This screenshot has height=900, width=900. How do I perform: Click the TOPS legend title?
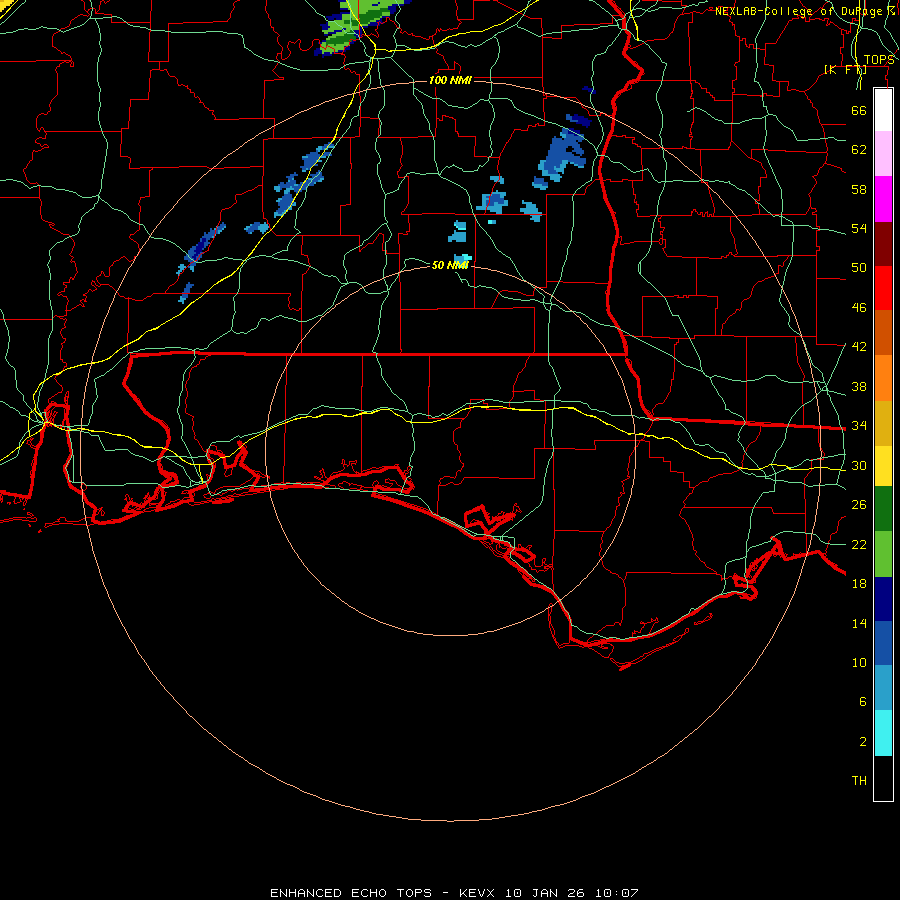point(879,60)
